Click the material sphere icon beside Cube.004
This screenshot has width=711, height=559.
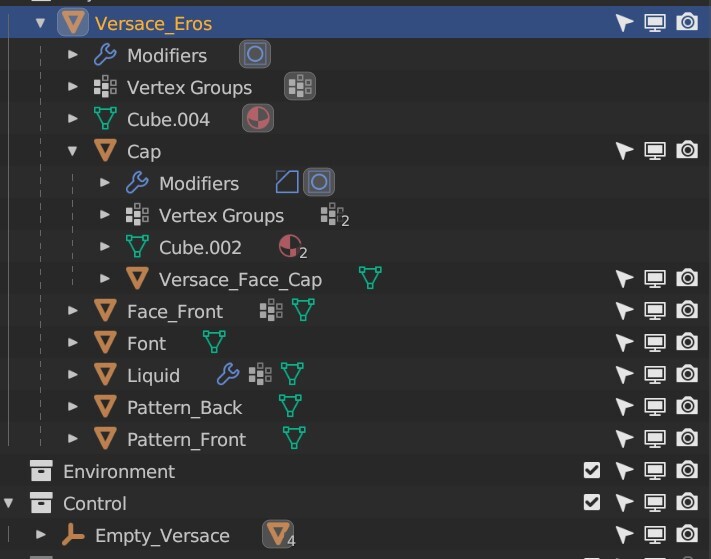257,119
